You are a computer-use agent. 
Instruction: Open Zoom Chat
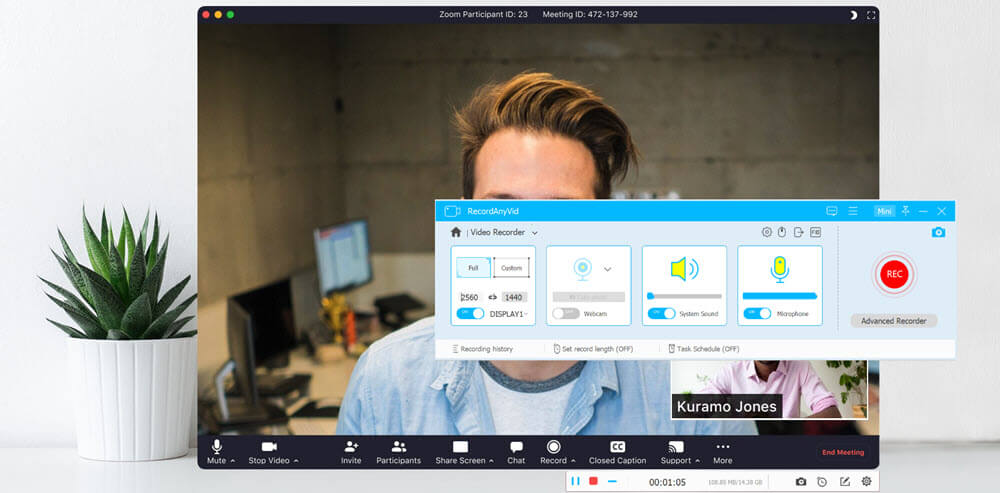pos(516,452)
